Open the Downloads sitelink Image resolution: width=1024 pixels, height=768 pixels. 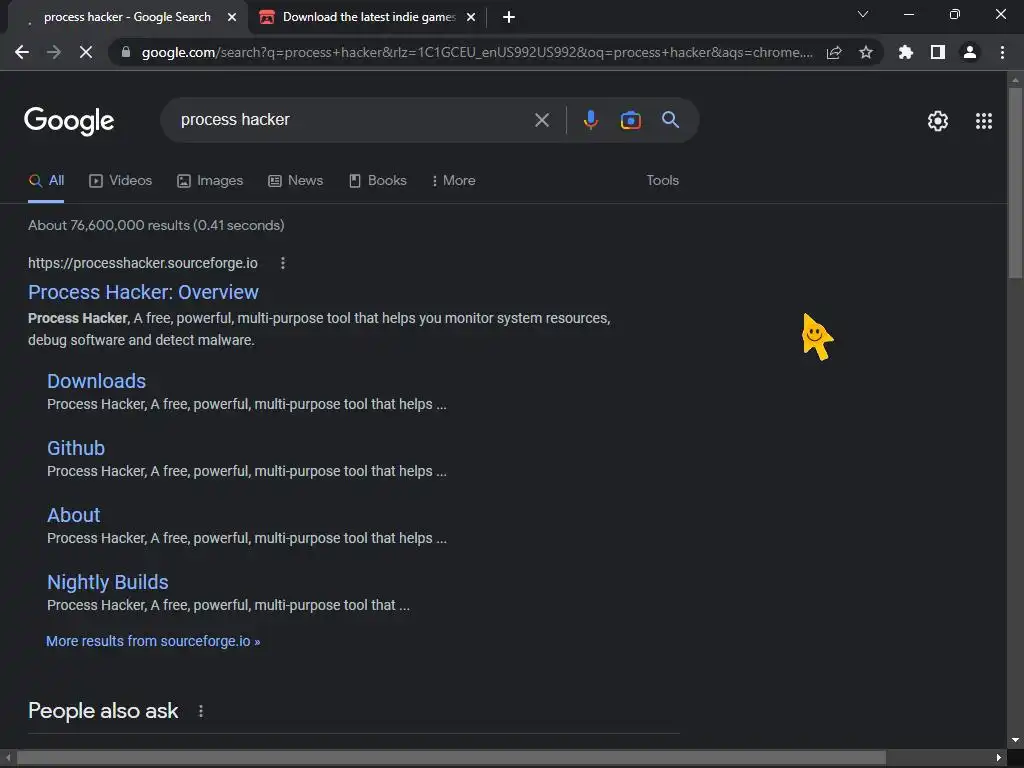97,381
